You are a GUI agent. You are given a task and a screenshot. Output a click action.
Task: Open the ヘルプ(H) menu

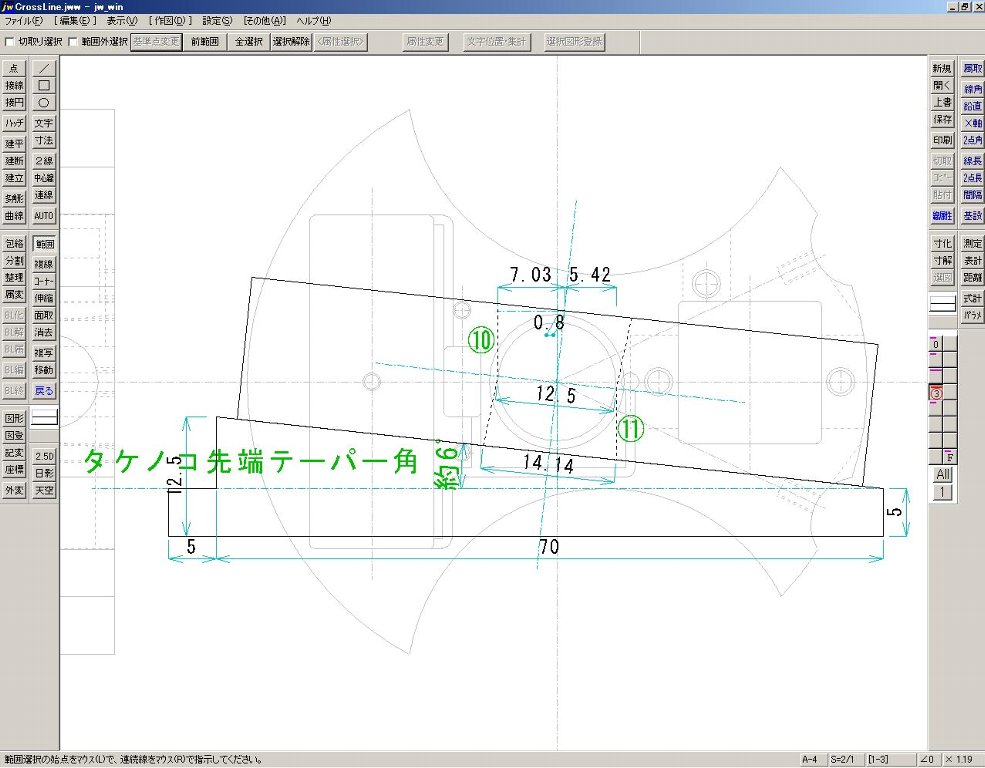click(313, 21)
